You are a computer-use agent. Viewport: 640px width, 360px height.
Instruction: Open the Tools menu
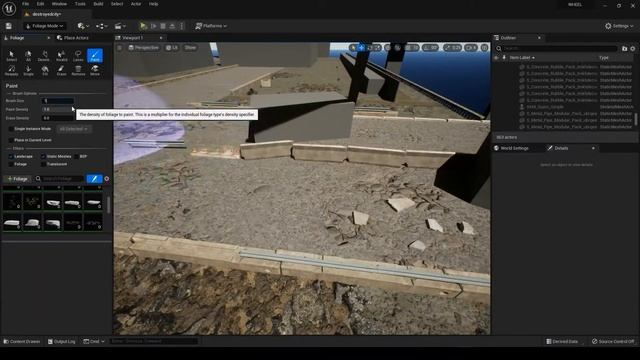coord(80,4)
